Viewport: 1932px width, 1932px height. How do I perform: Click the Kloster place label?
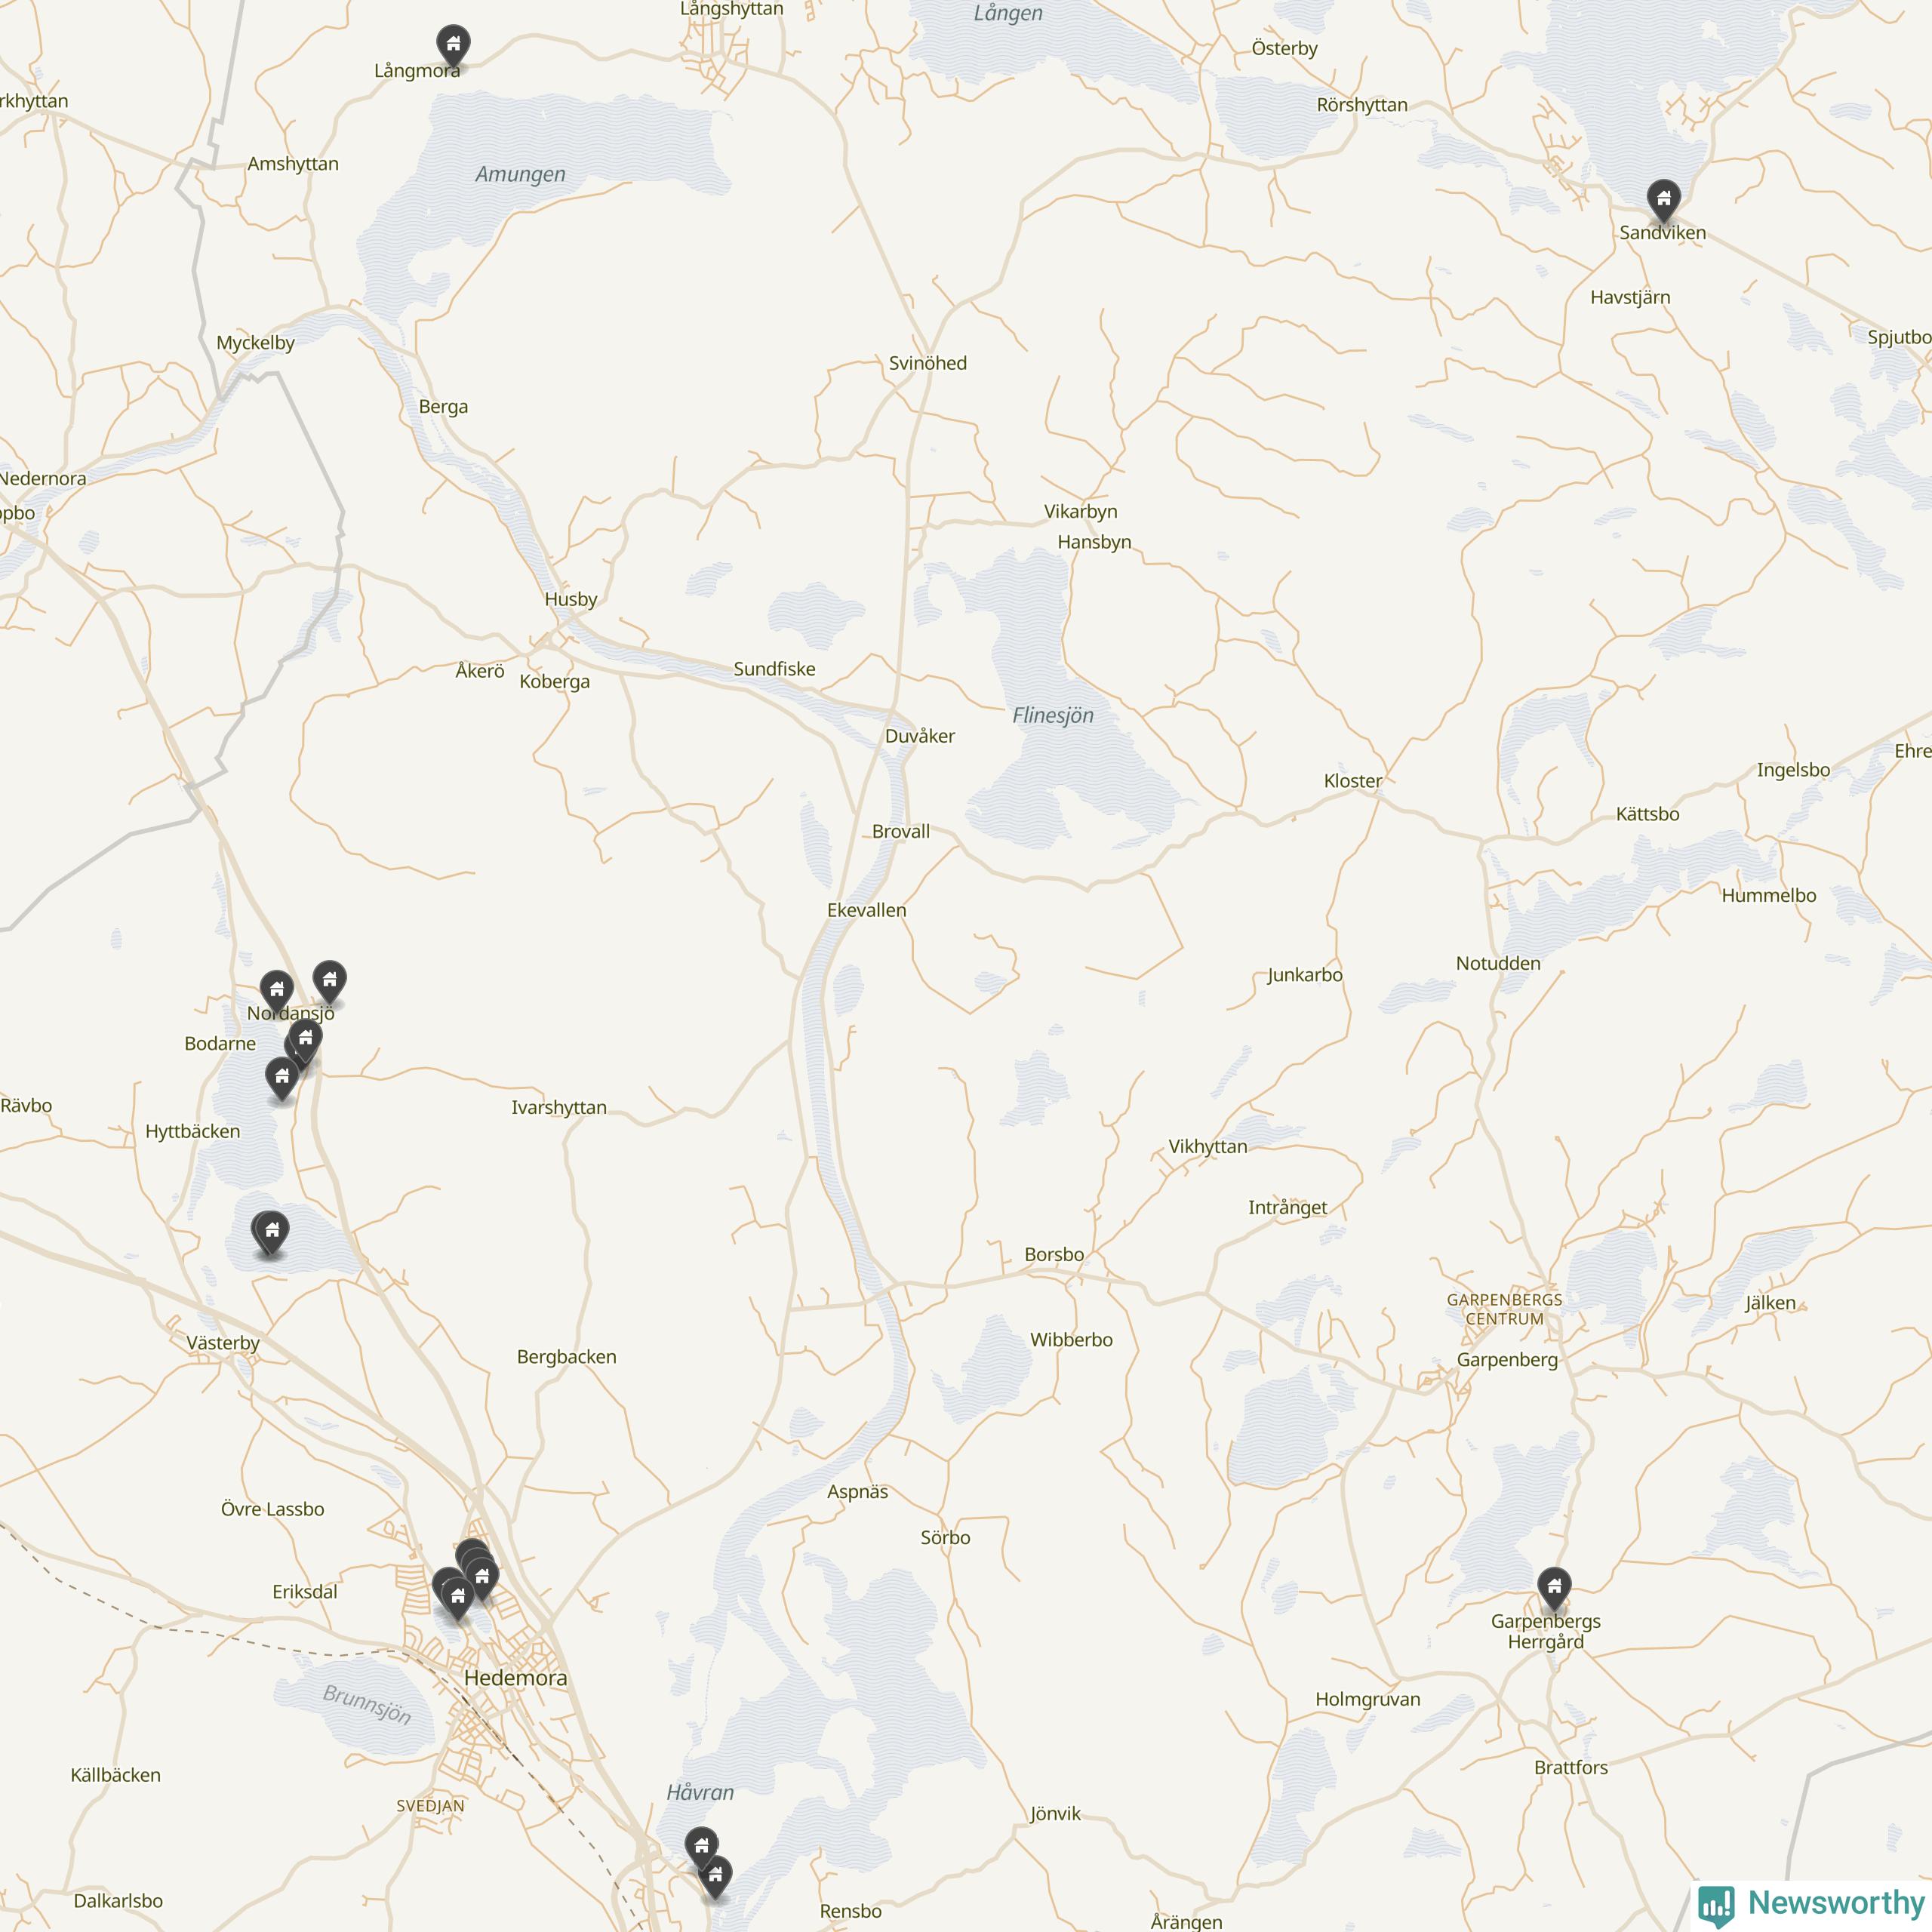pyautogui.click(x=1353, y=781)
